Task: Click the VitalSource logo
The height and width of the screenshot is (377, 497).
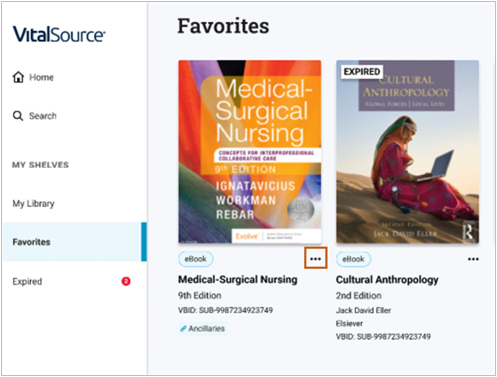Action: [59, 34]
